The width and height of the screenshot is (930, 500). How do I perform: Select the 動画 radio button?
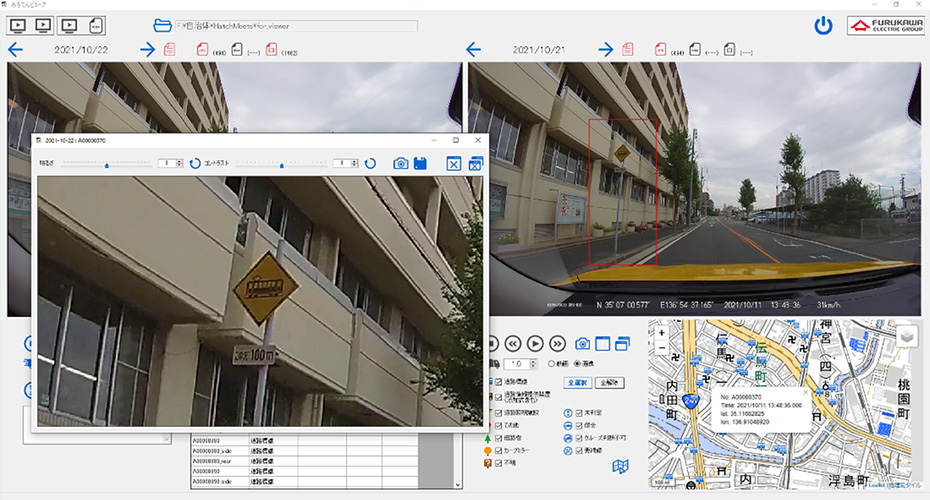552,364
